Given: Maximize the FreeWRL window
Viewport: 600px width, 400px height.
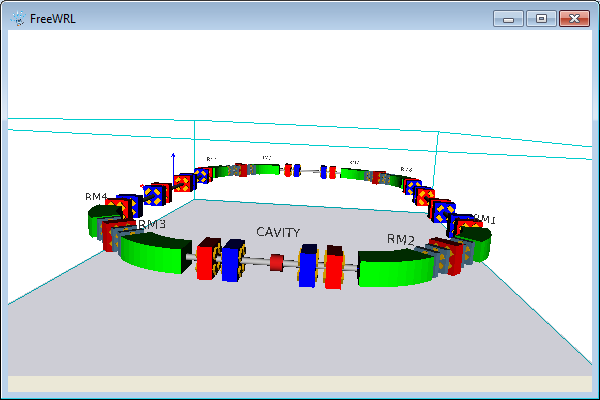Looking at the screenshot, I should pos(541,18).
